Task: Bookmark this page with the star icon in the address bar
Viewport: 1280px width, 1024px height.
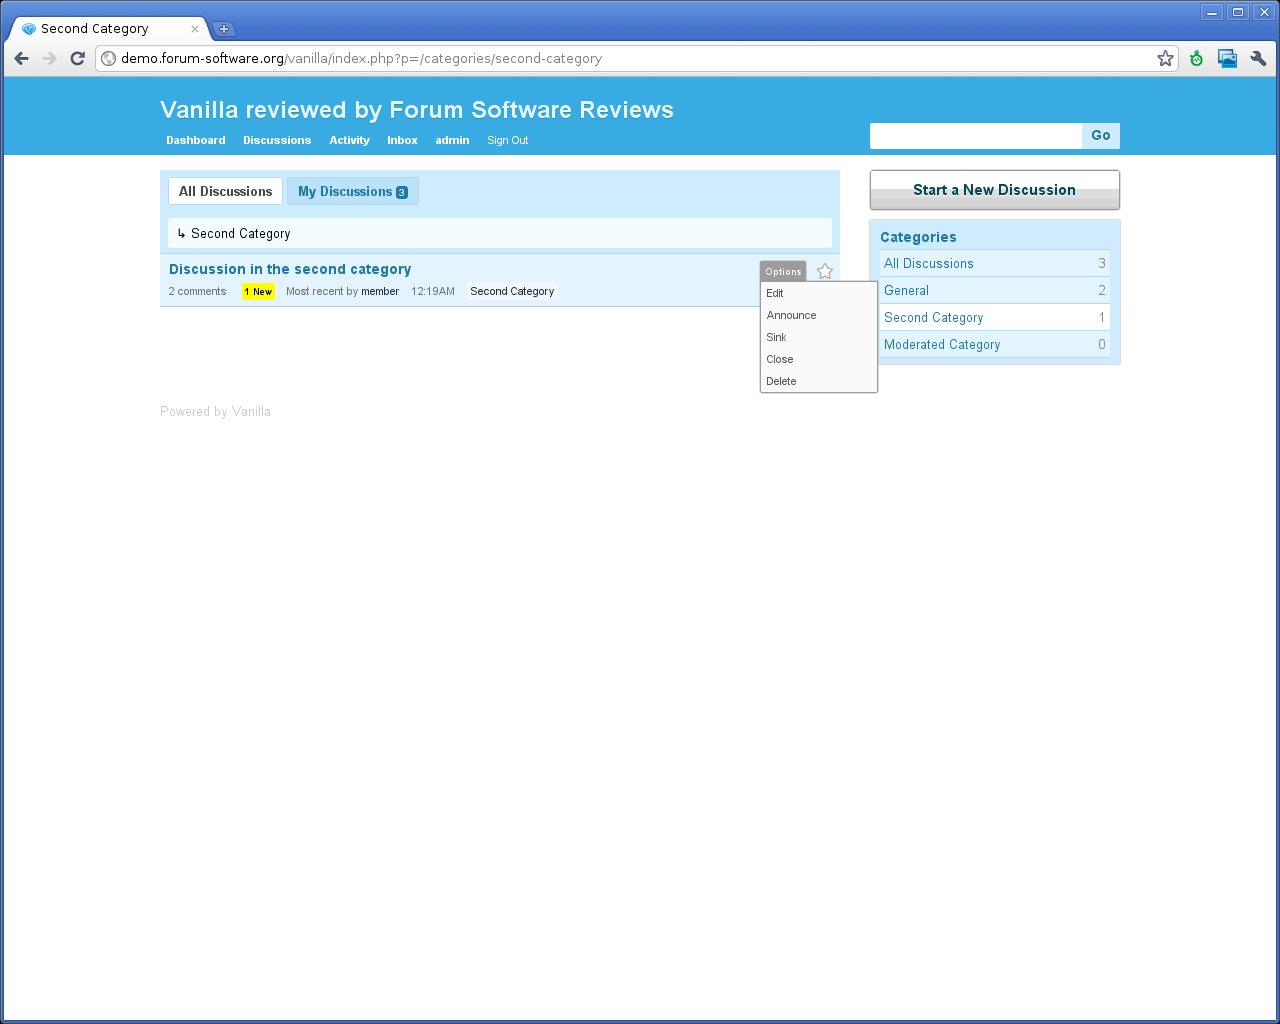Action: pyautogui.click(x=1165, y=58)
